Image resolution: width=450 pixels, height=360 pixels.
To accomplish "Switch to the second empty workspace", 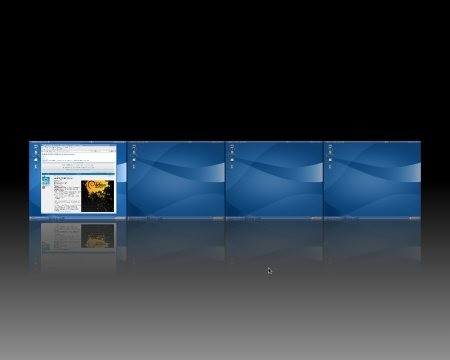I will pos(176,181).
